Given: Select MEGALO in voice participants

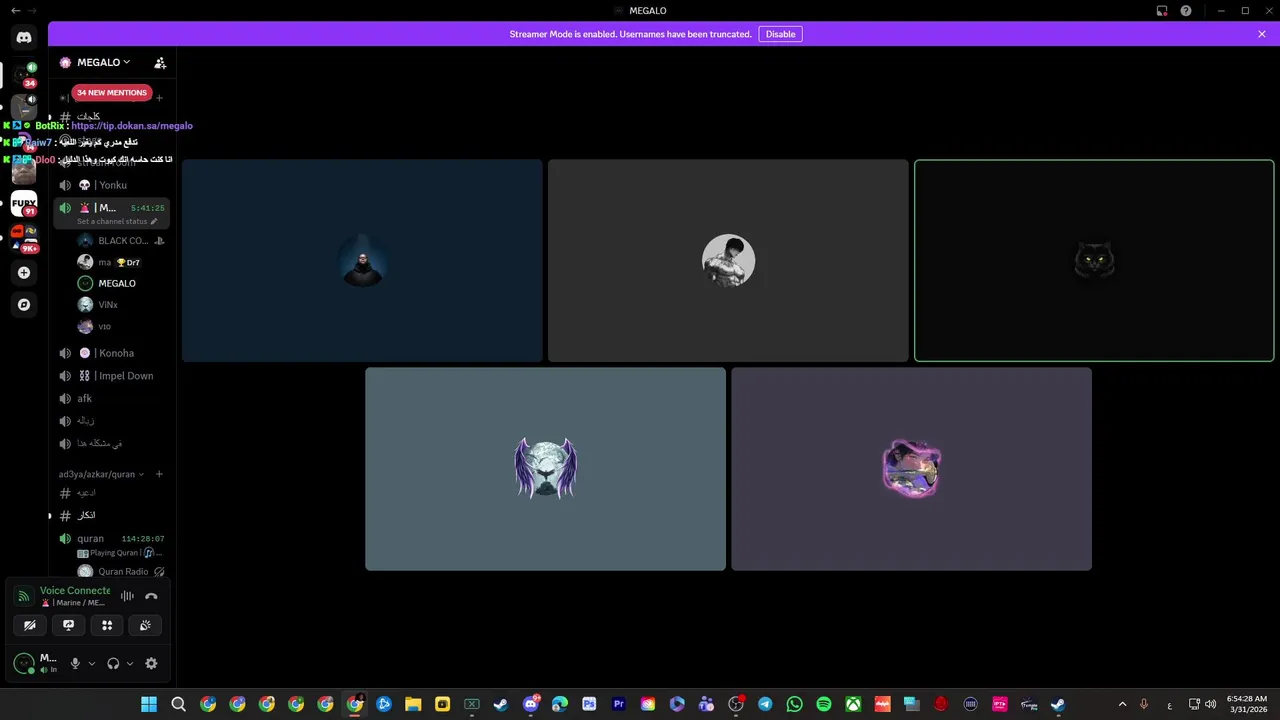Looking at the screenshot, I should tap(121, 283).
